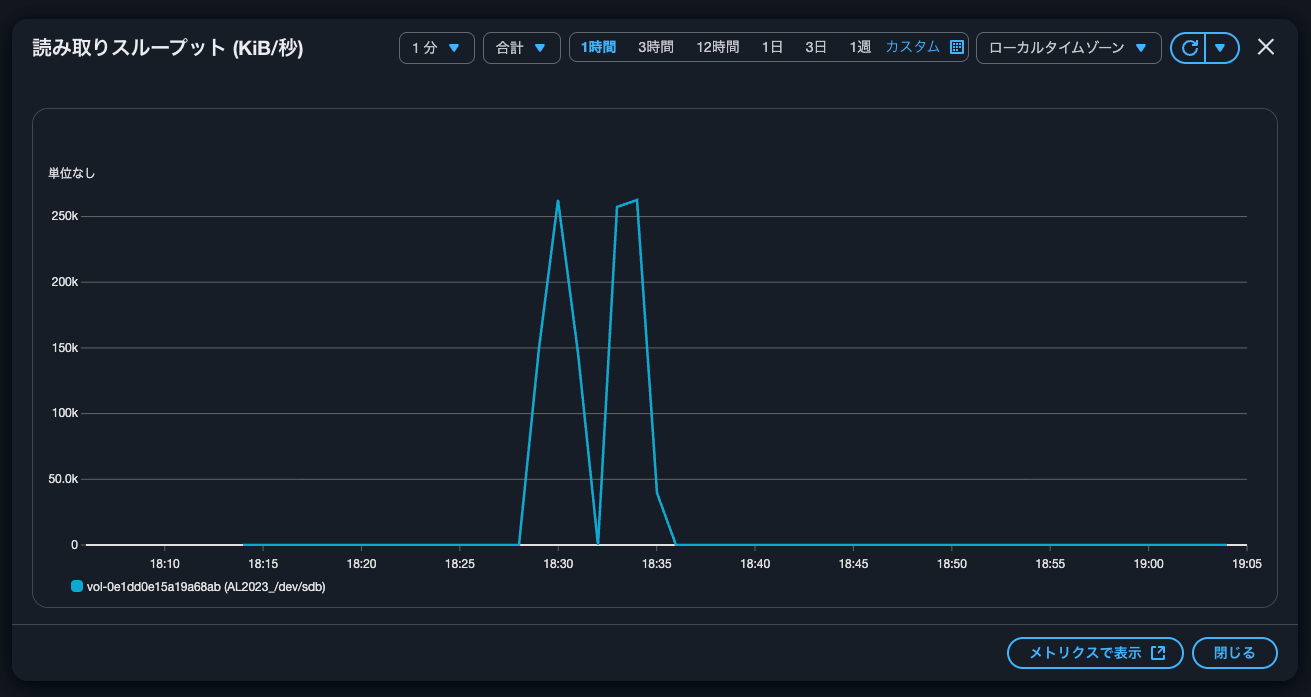Image resolution: width=1311 pixels, height=697 pixels.
Task: Click the external link icon in メトリクスで表示
Action: pos(1158,653)
